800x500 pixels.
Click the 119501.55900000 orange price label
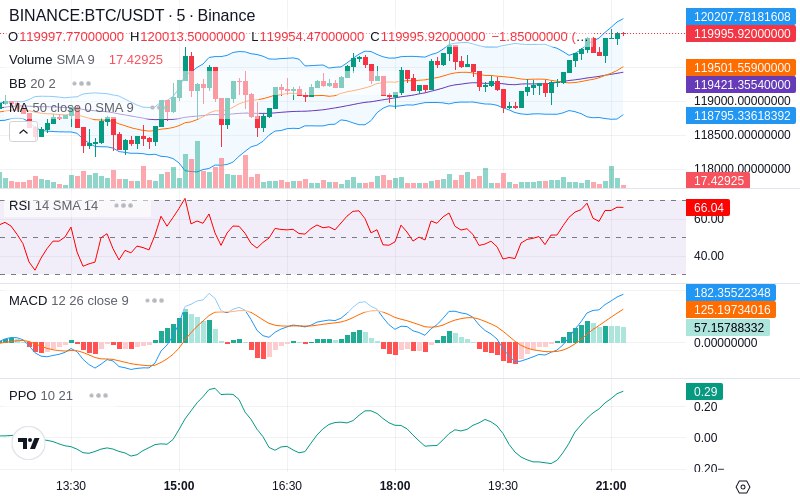tap(741, 67)
